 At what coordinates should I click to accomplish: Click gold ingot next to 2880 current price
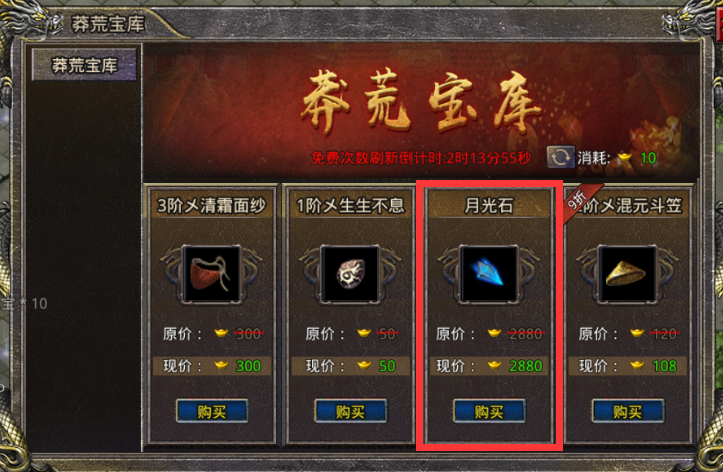pyautogui.click(x=495, y=366)
